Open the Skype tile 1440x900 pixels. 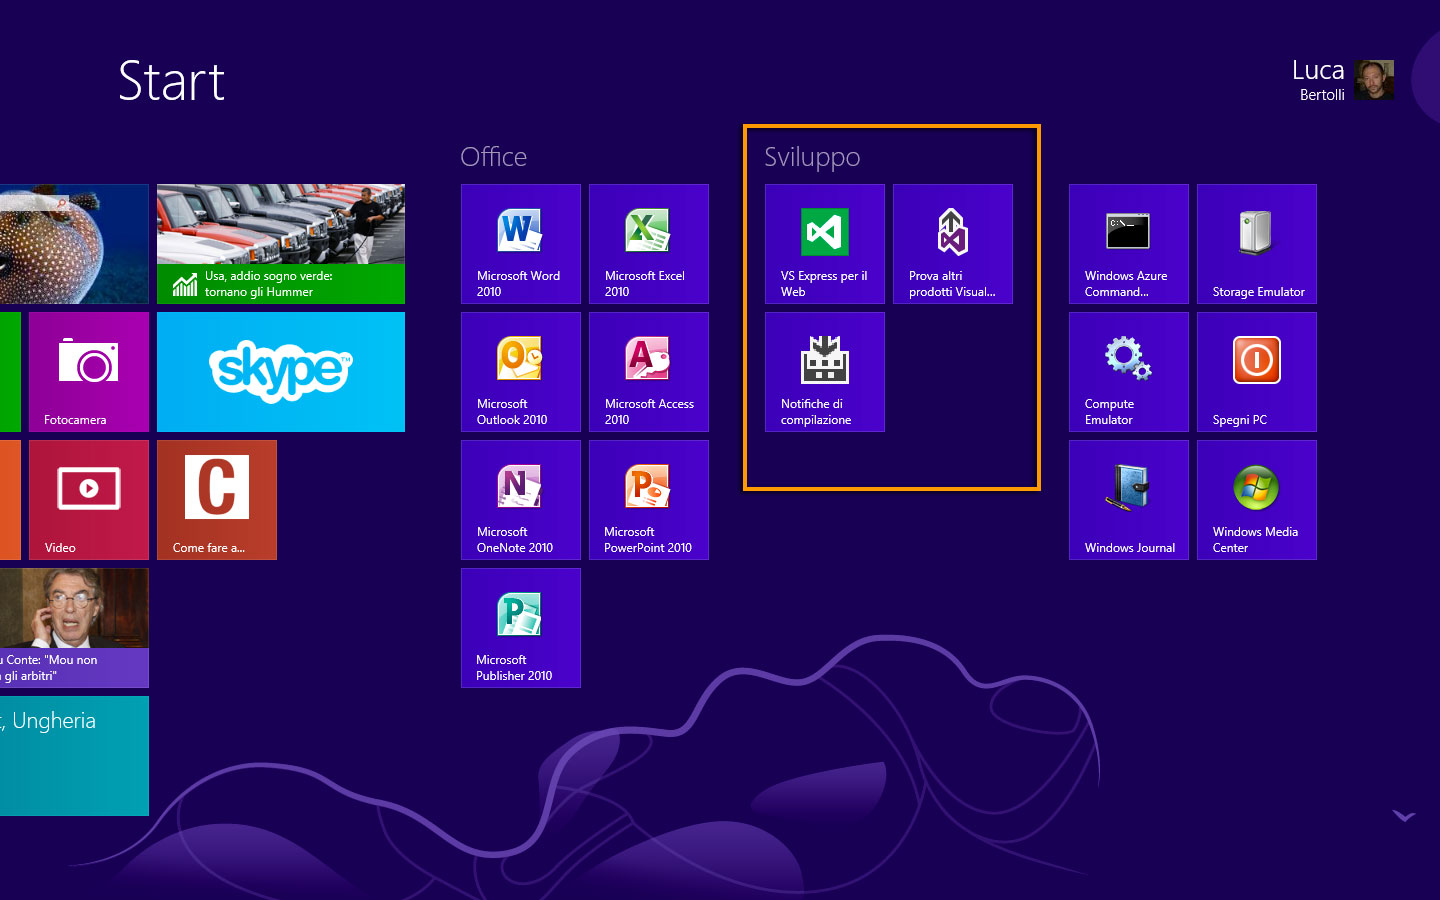[x=281, y=372]
